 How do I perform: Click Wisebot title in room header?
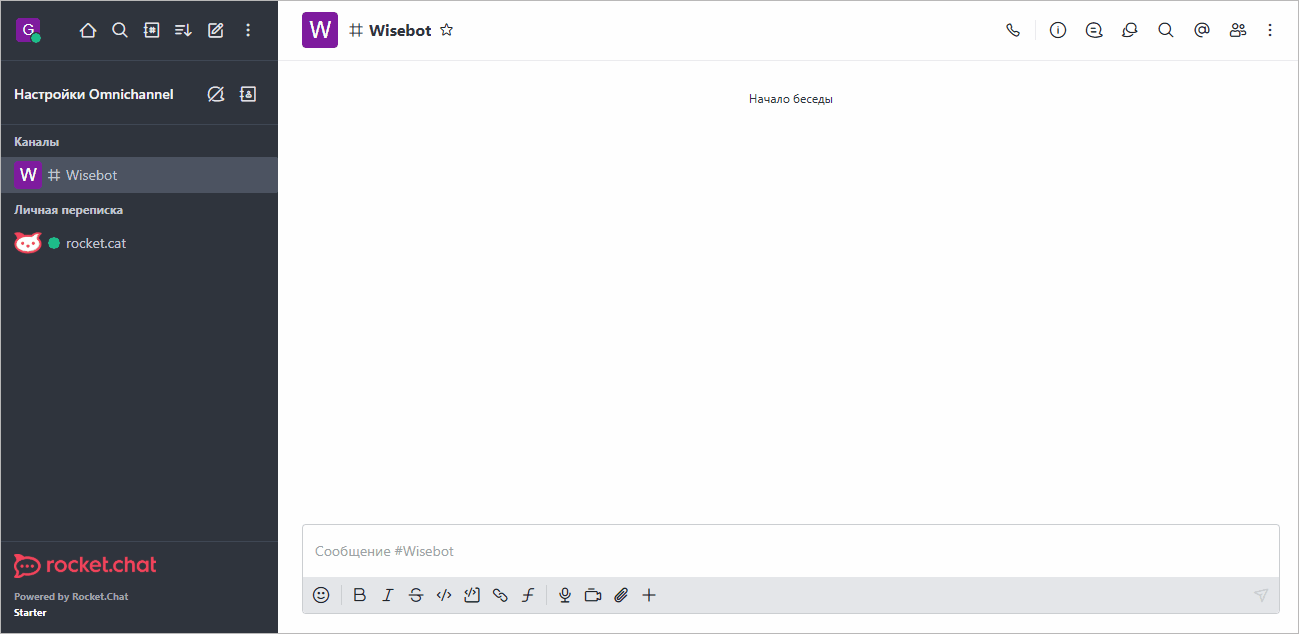tap(400, 30)
